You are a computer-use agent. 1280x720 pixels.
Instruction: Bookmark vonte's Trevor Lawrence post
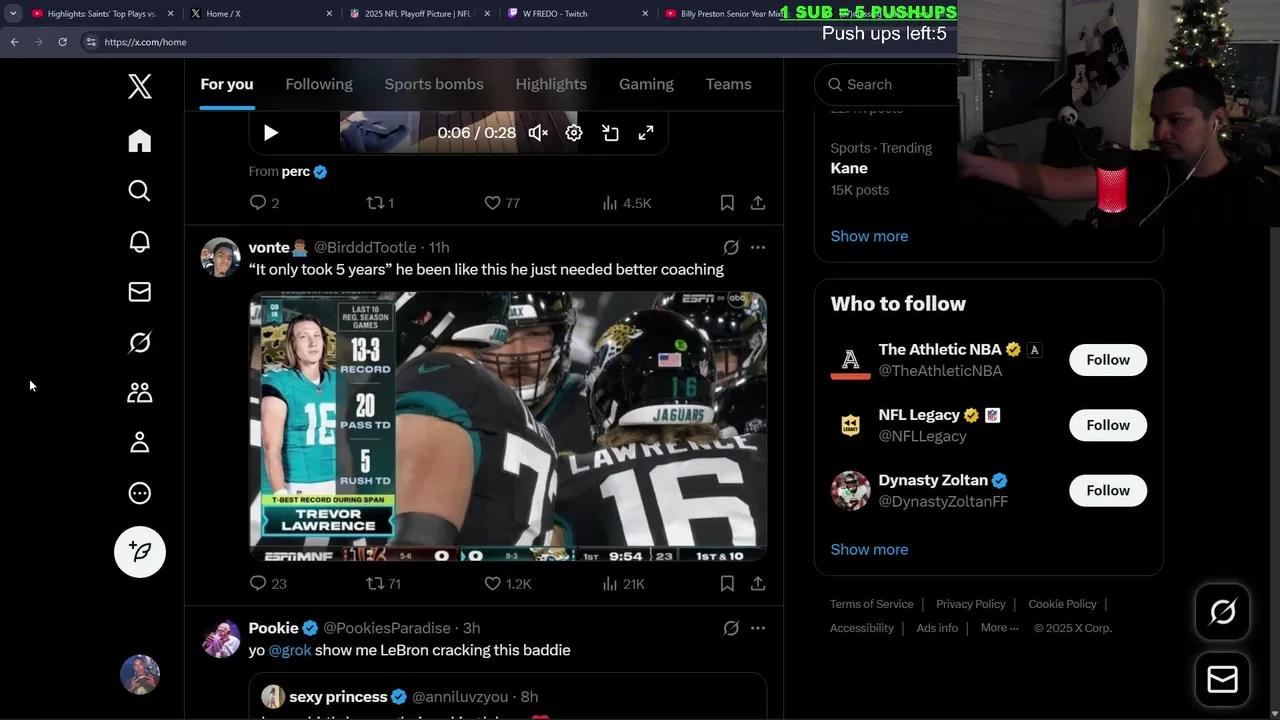727,584
